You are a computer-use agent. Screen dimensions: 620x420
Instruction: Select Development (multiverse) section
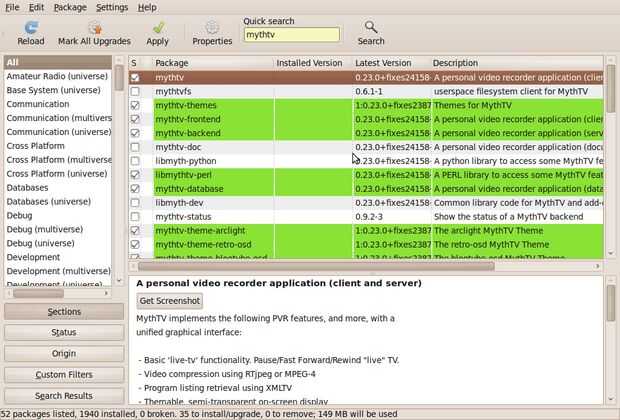click(x=58, y=271)
